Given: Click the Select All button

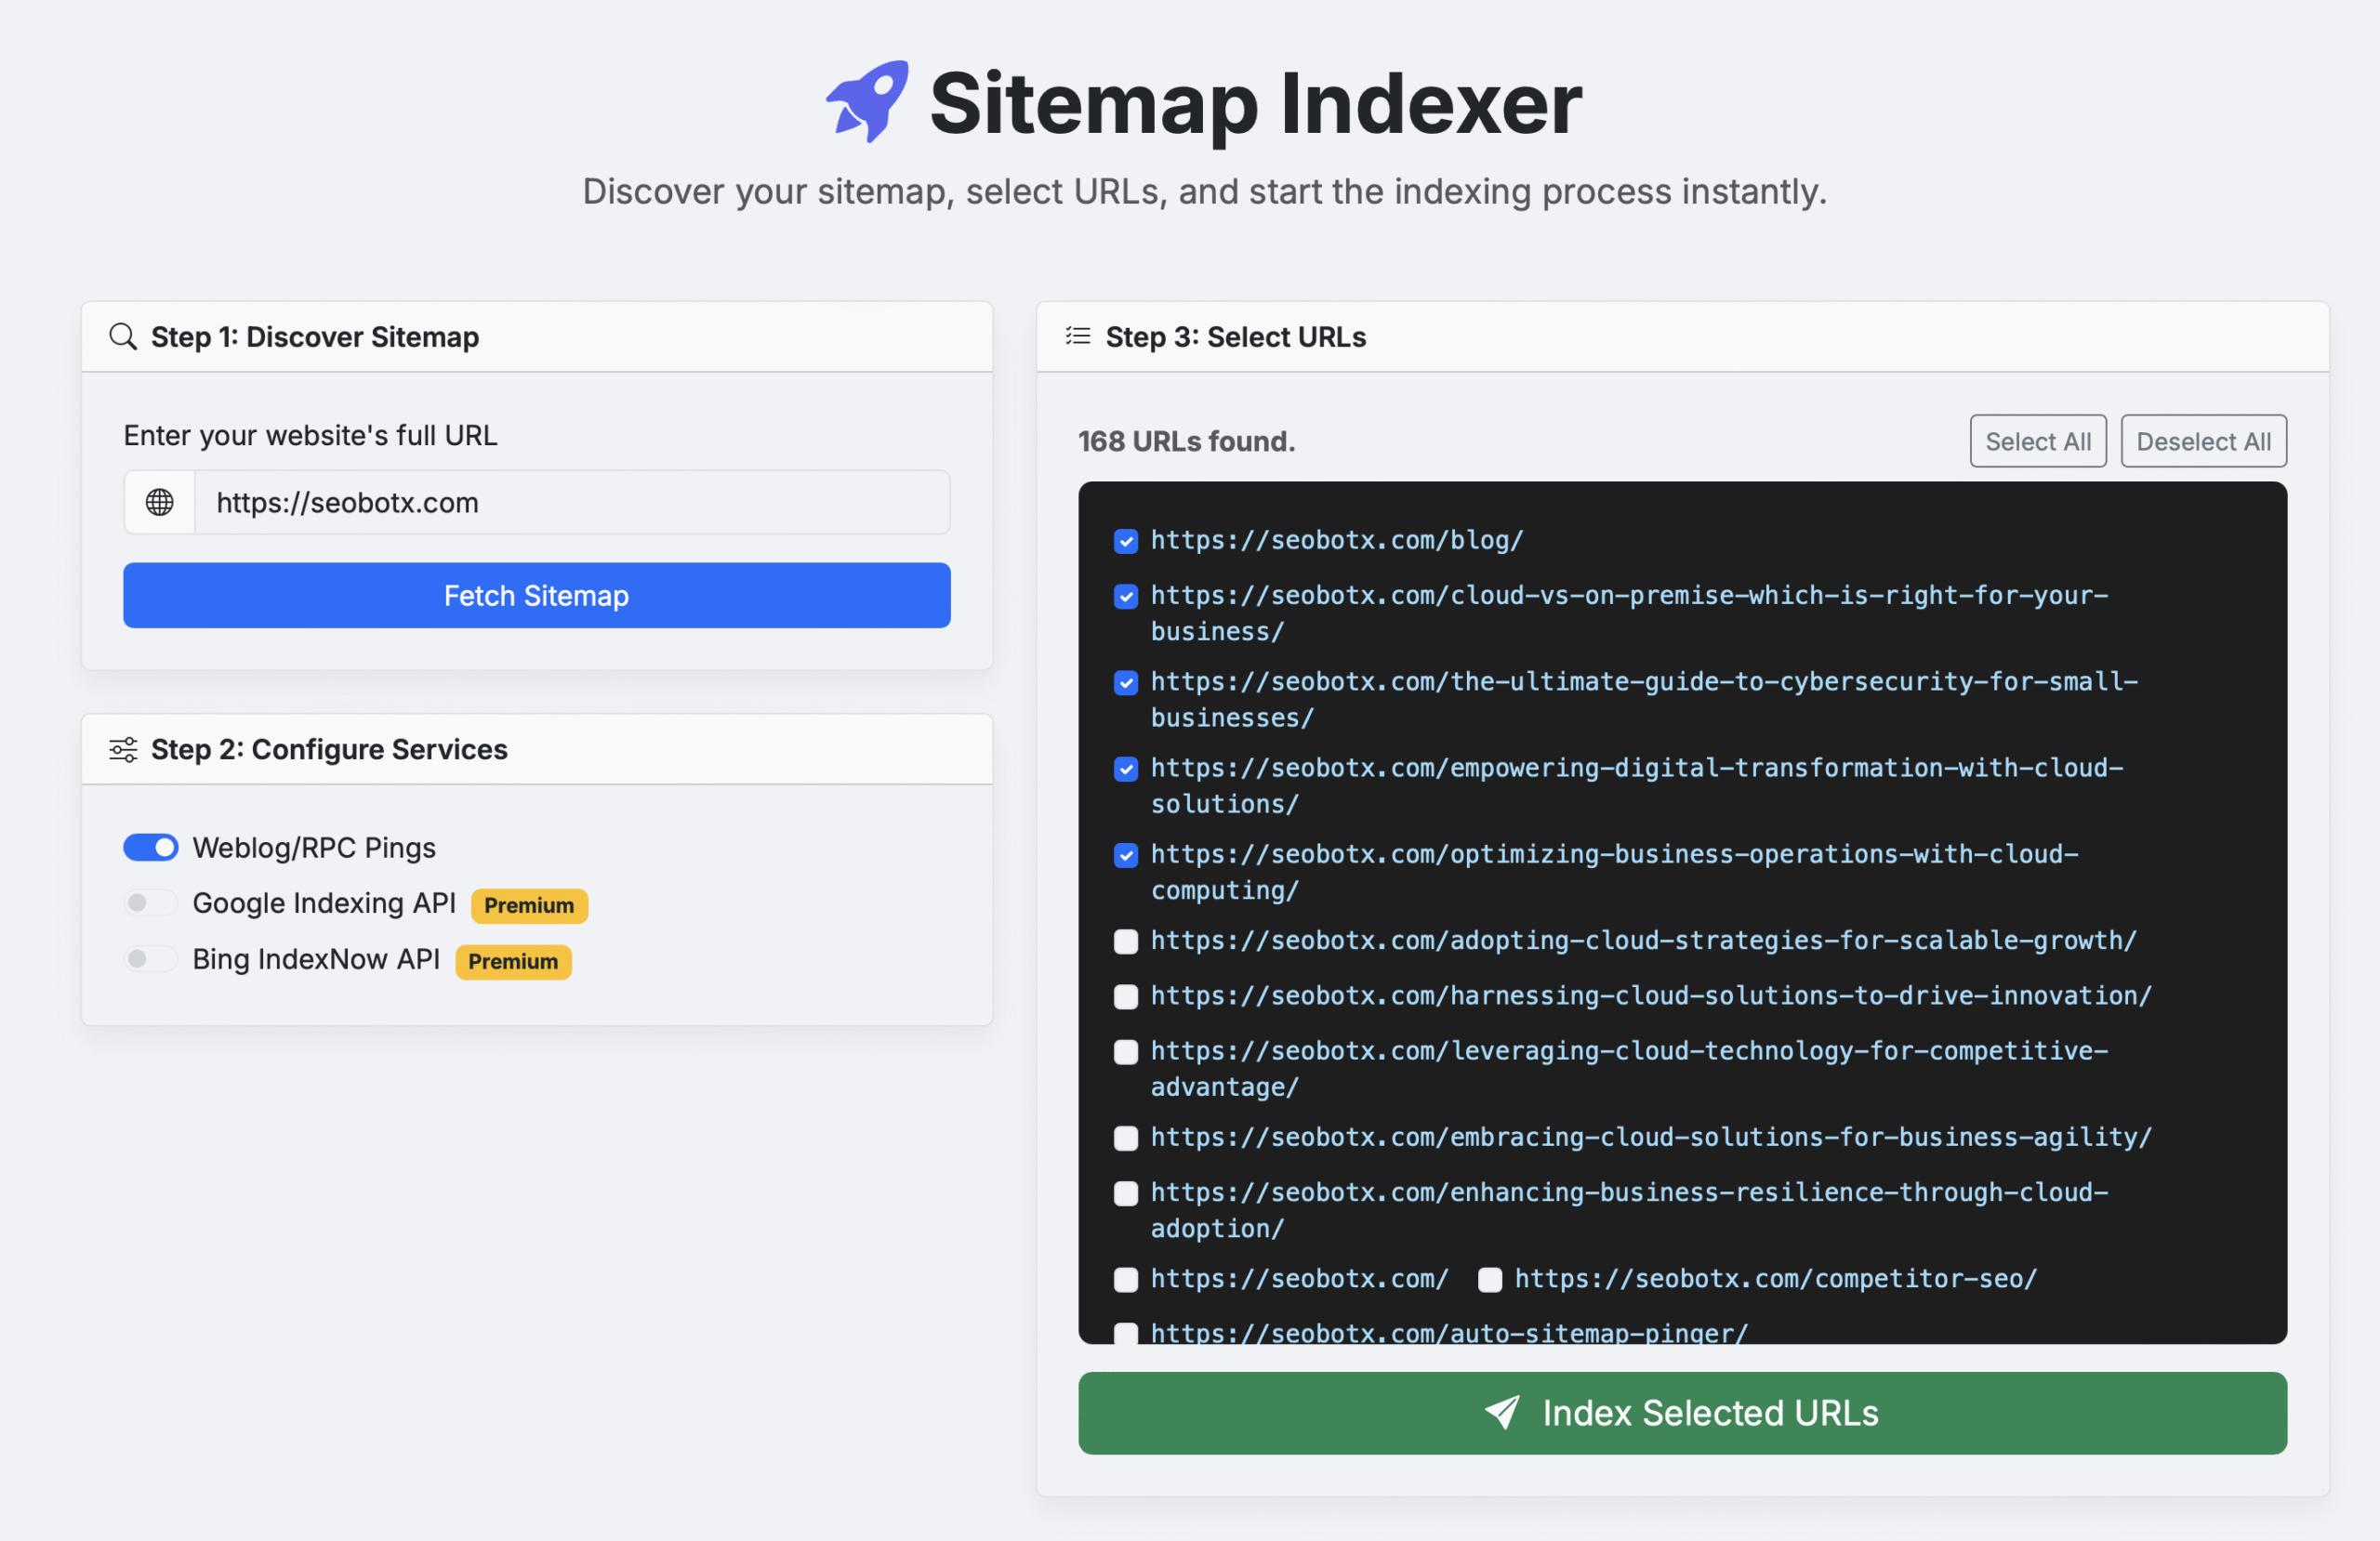Looking at the screenshot, I should (2038, 441).
